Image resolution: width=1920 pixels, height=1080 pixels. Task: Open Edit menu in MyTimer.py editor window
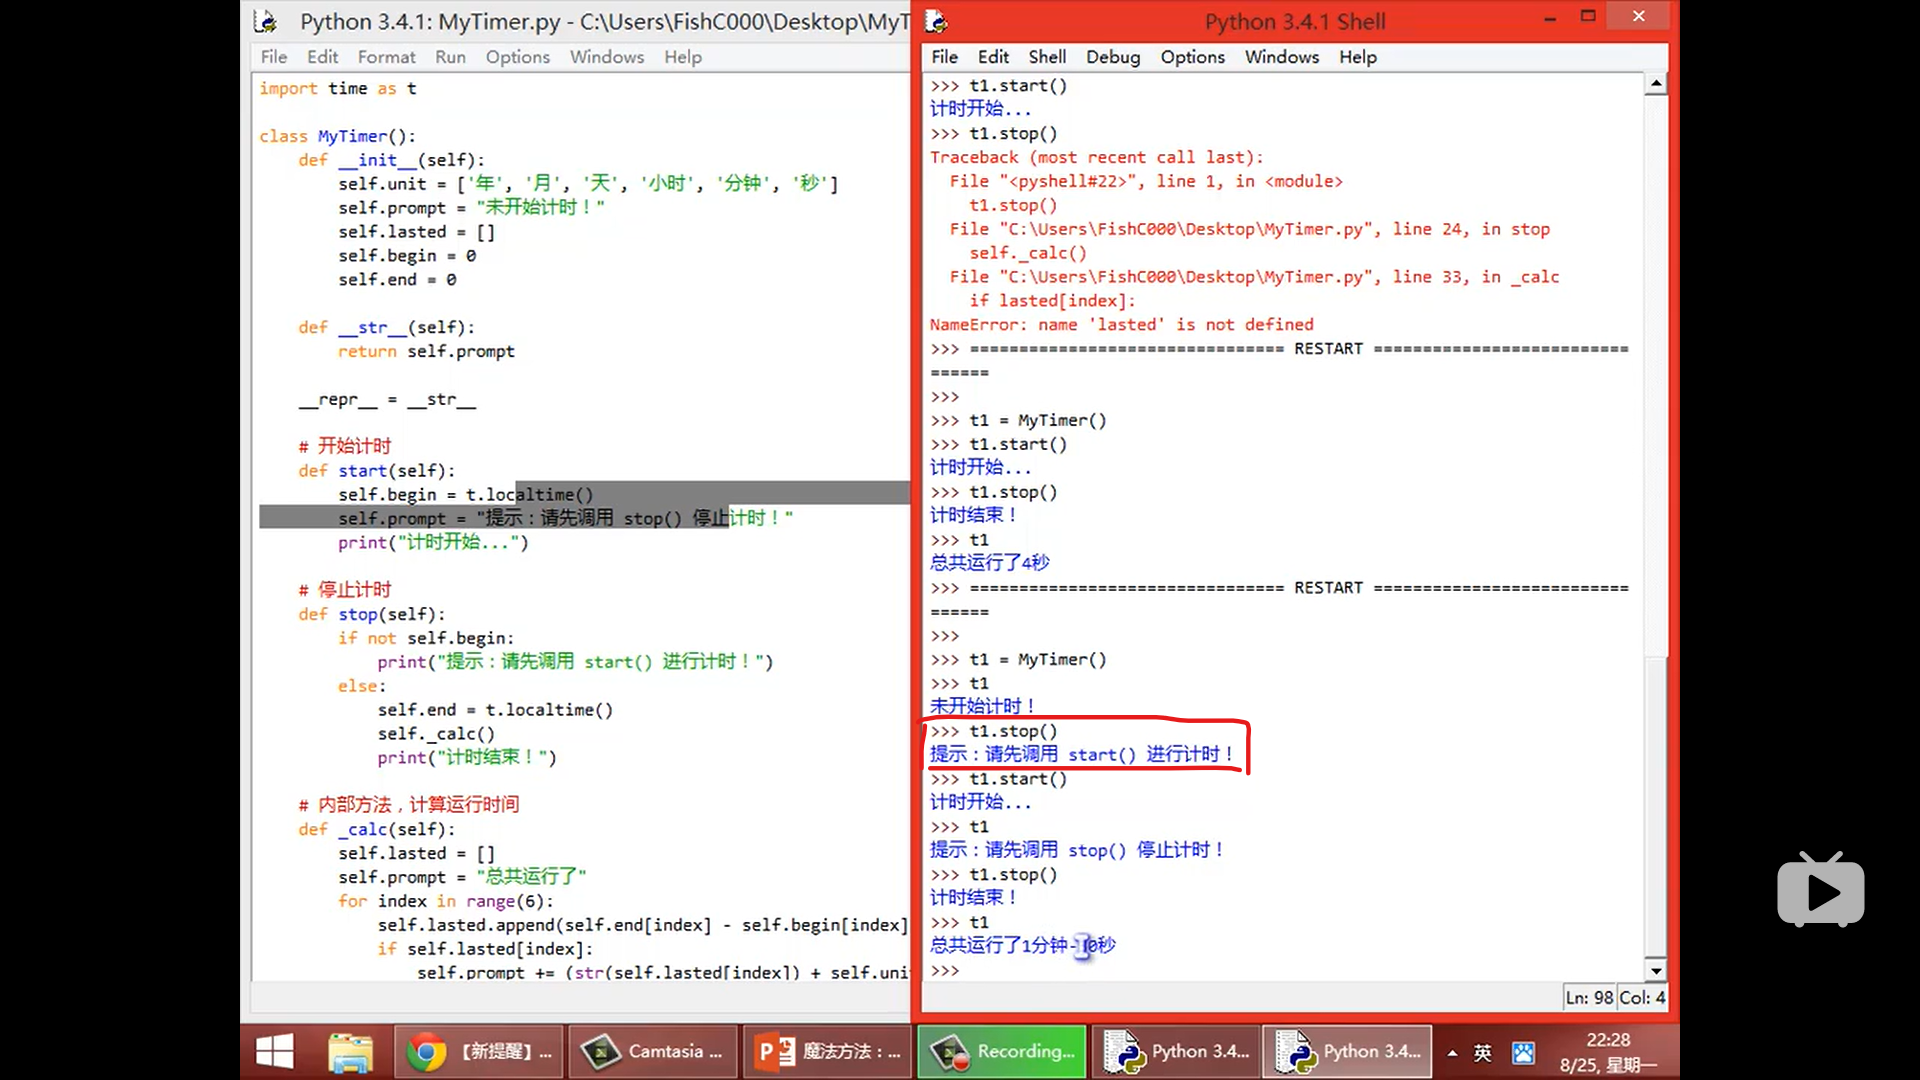(322, 57)
